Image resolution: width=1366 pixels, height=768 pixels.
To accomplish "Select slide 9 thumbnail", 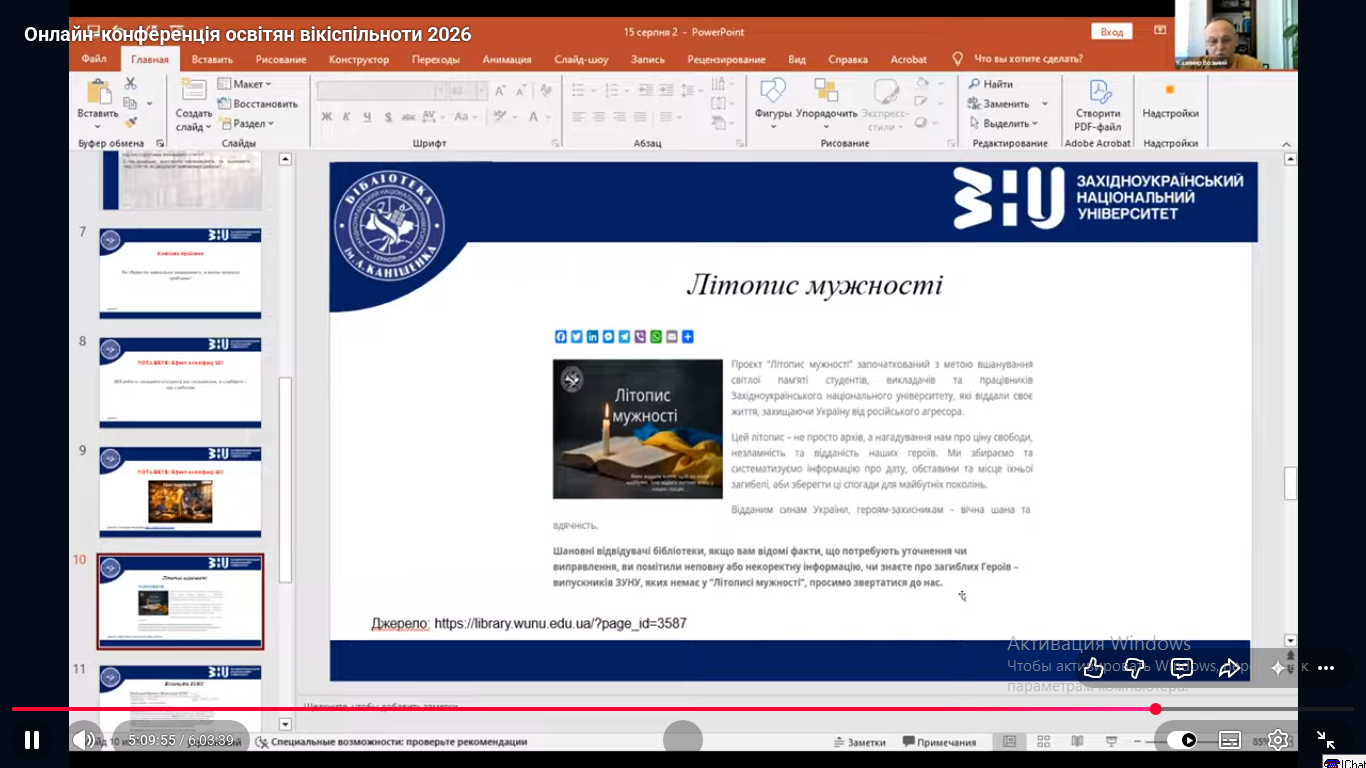I will pos(180,492).
